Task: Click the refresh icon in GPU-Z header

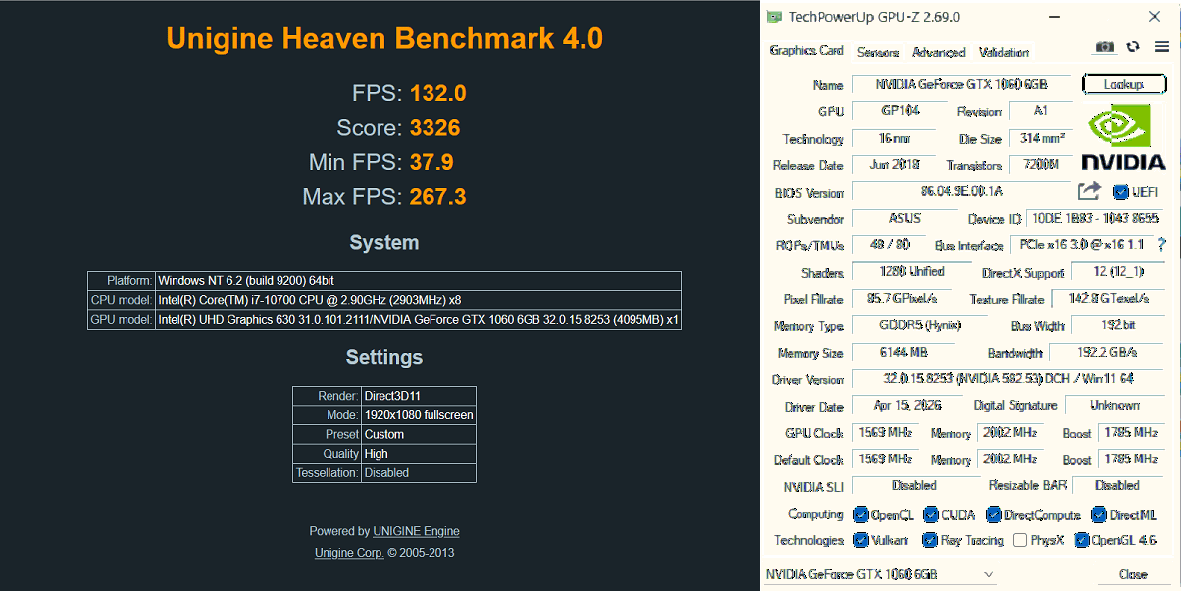Action: pyautogui.click(x=1133, y=47)
